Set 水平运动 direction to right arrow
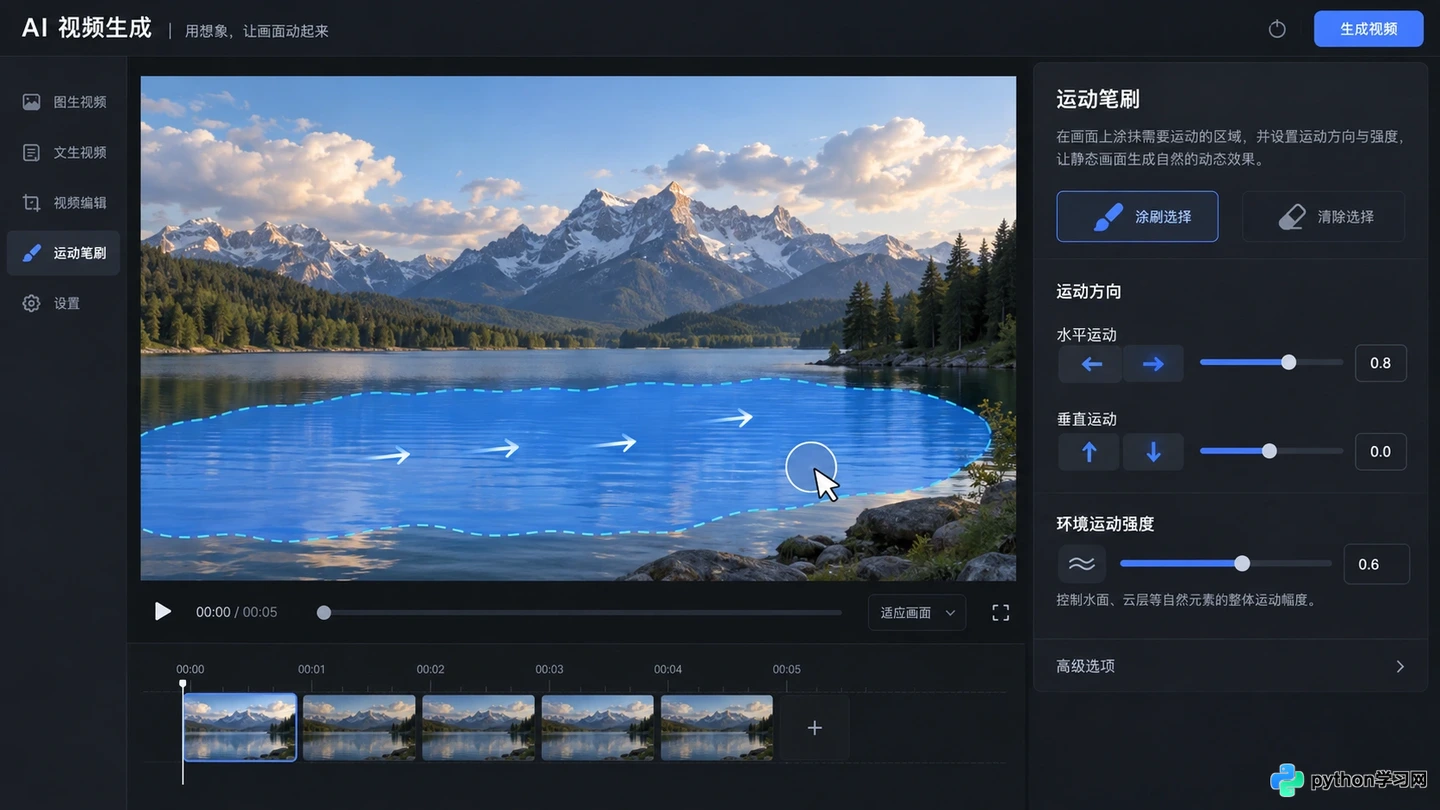The width and height of the screenshot is (1440, 810). tap(1153, 364)
